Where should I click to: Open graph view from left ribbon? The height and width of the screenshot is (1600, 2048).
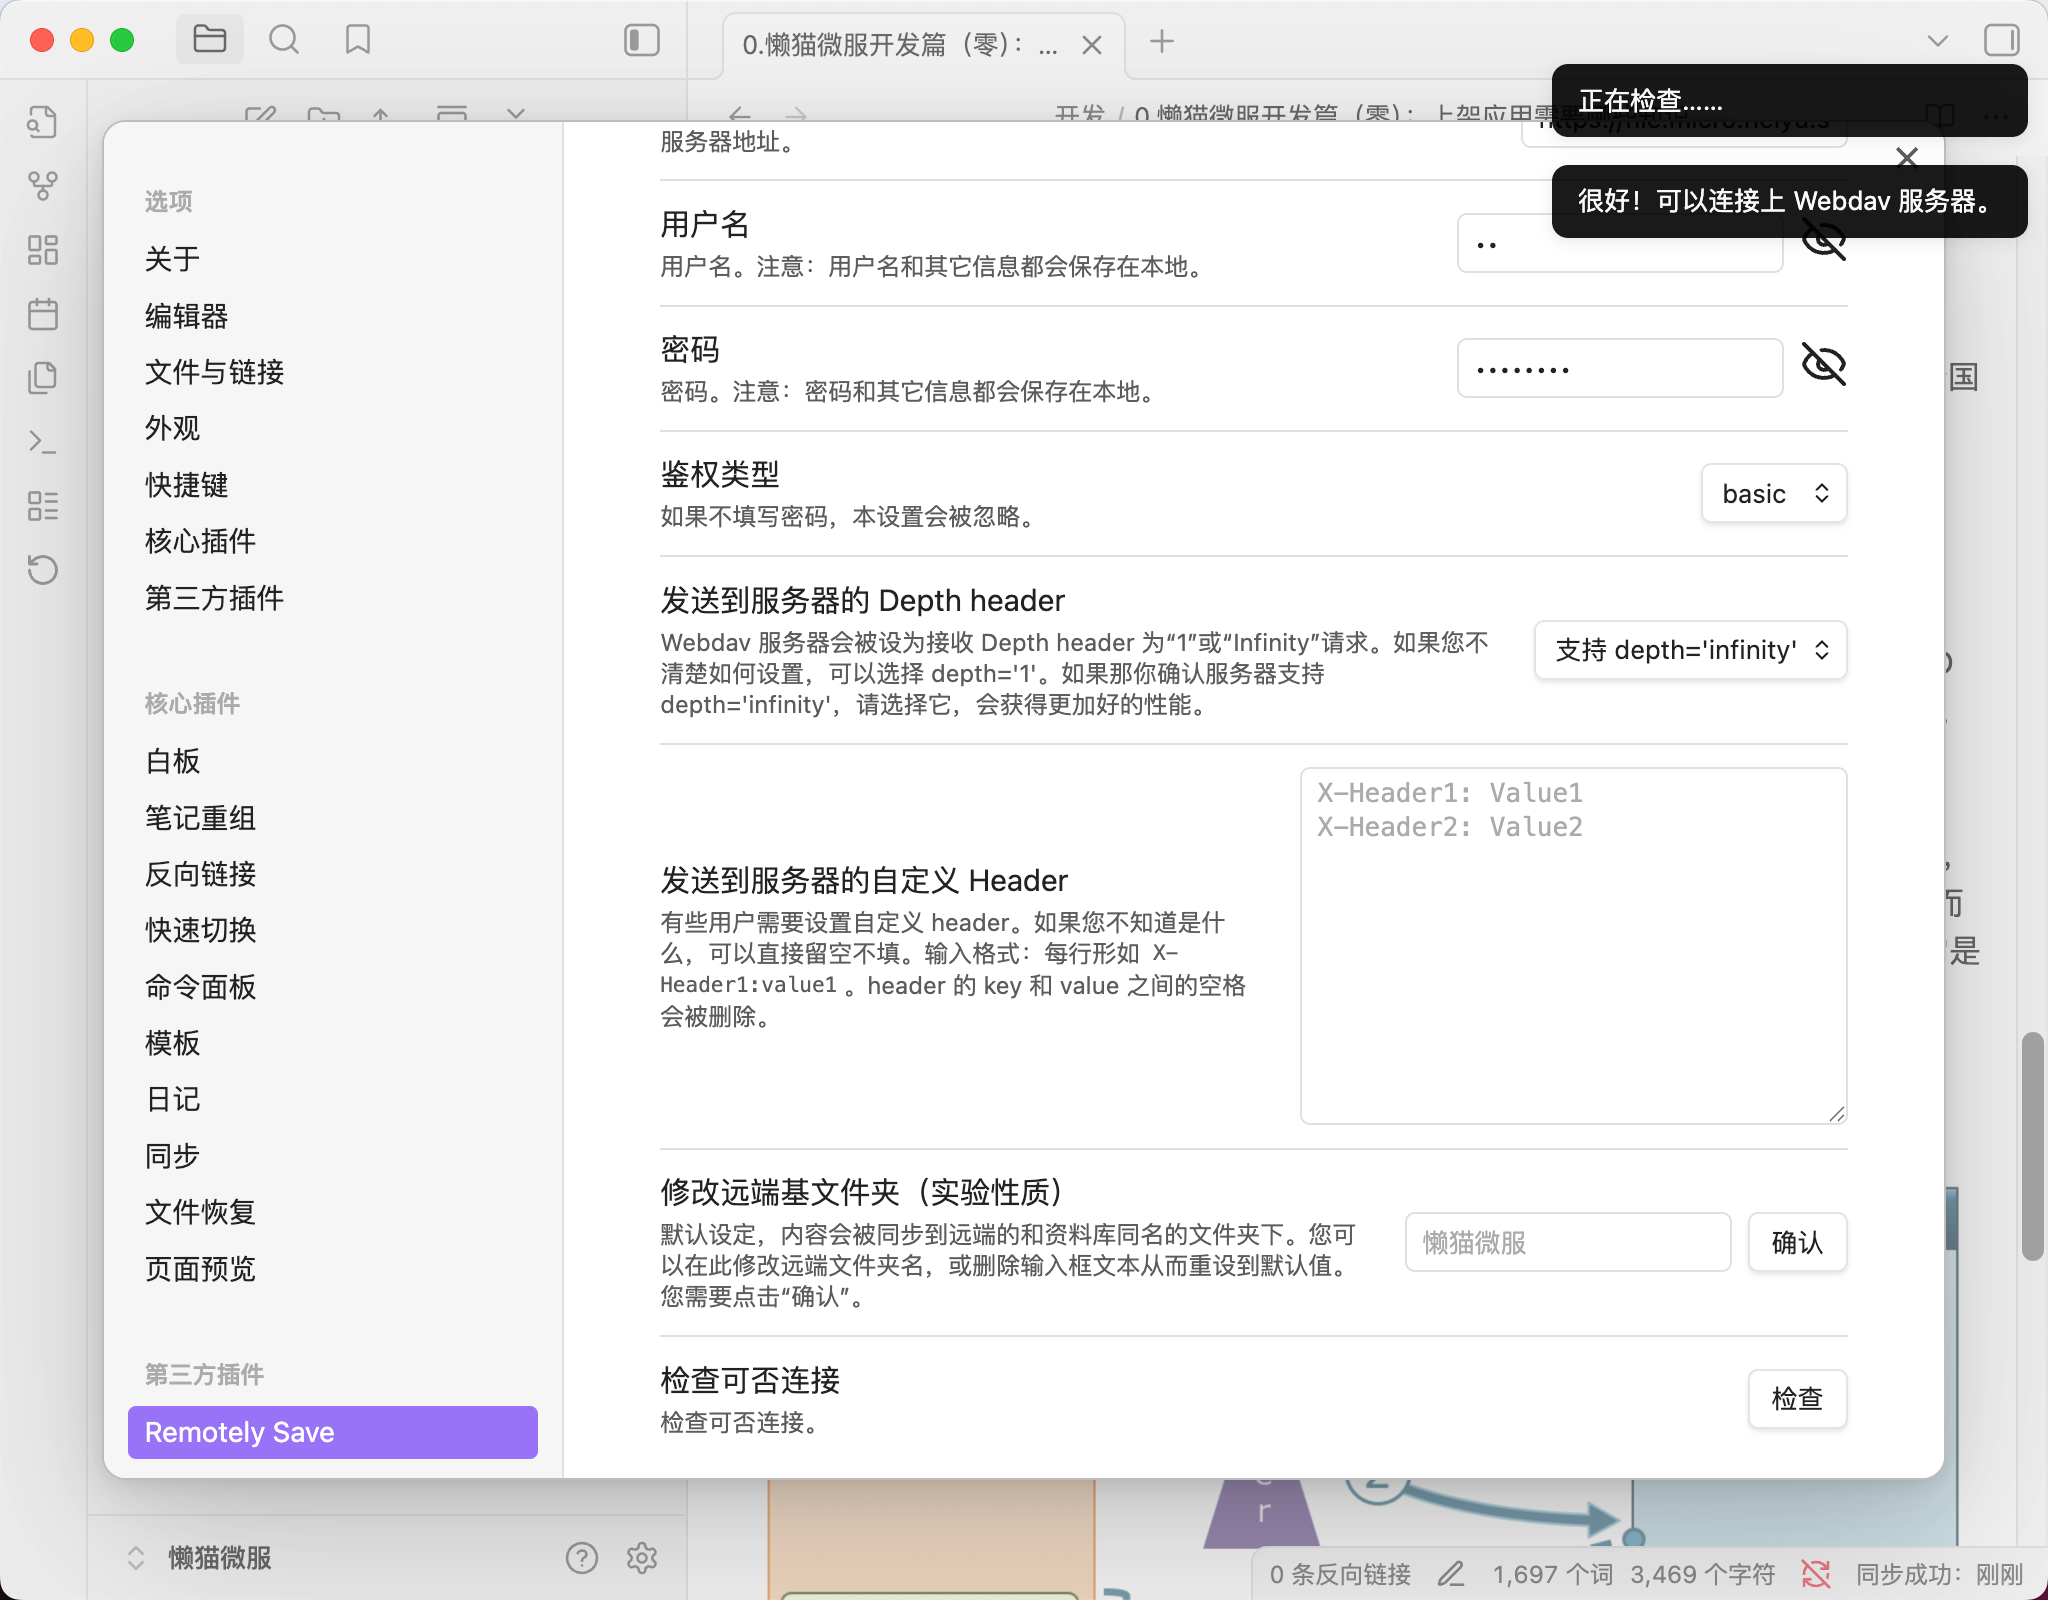42,186
